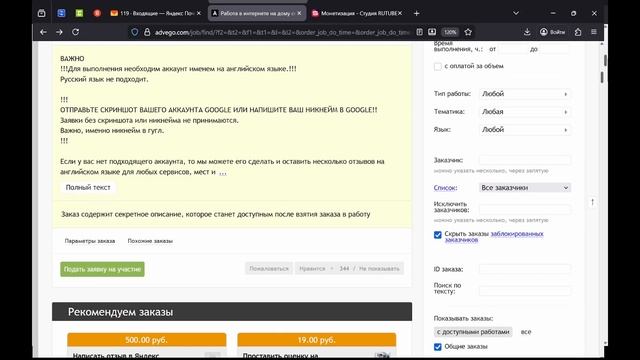This screenshot has width=640, height=360.
Task: Open the 'Тип работы' dropdown
Action: pos(525,94)
